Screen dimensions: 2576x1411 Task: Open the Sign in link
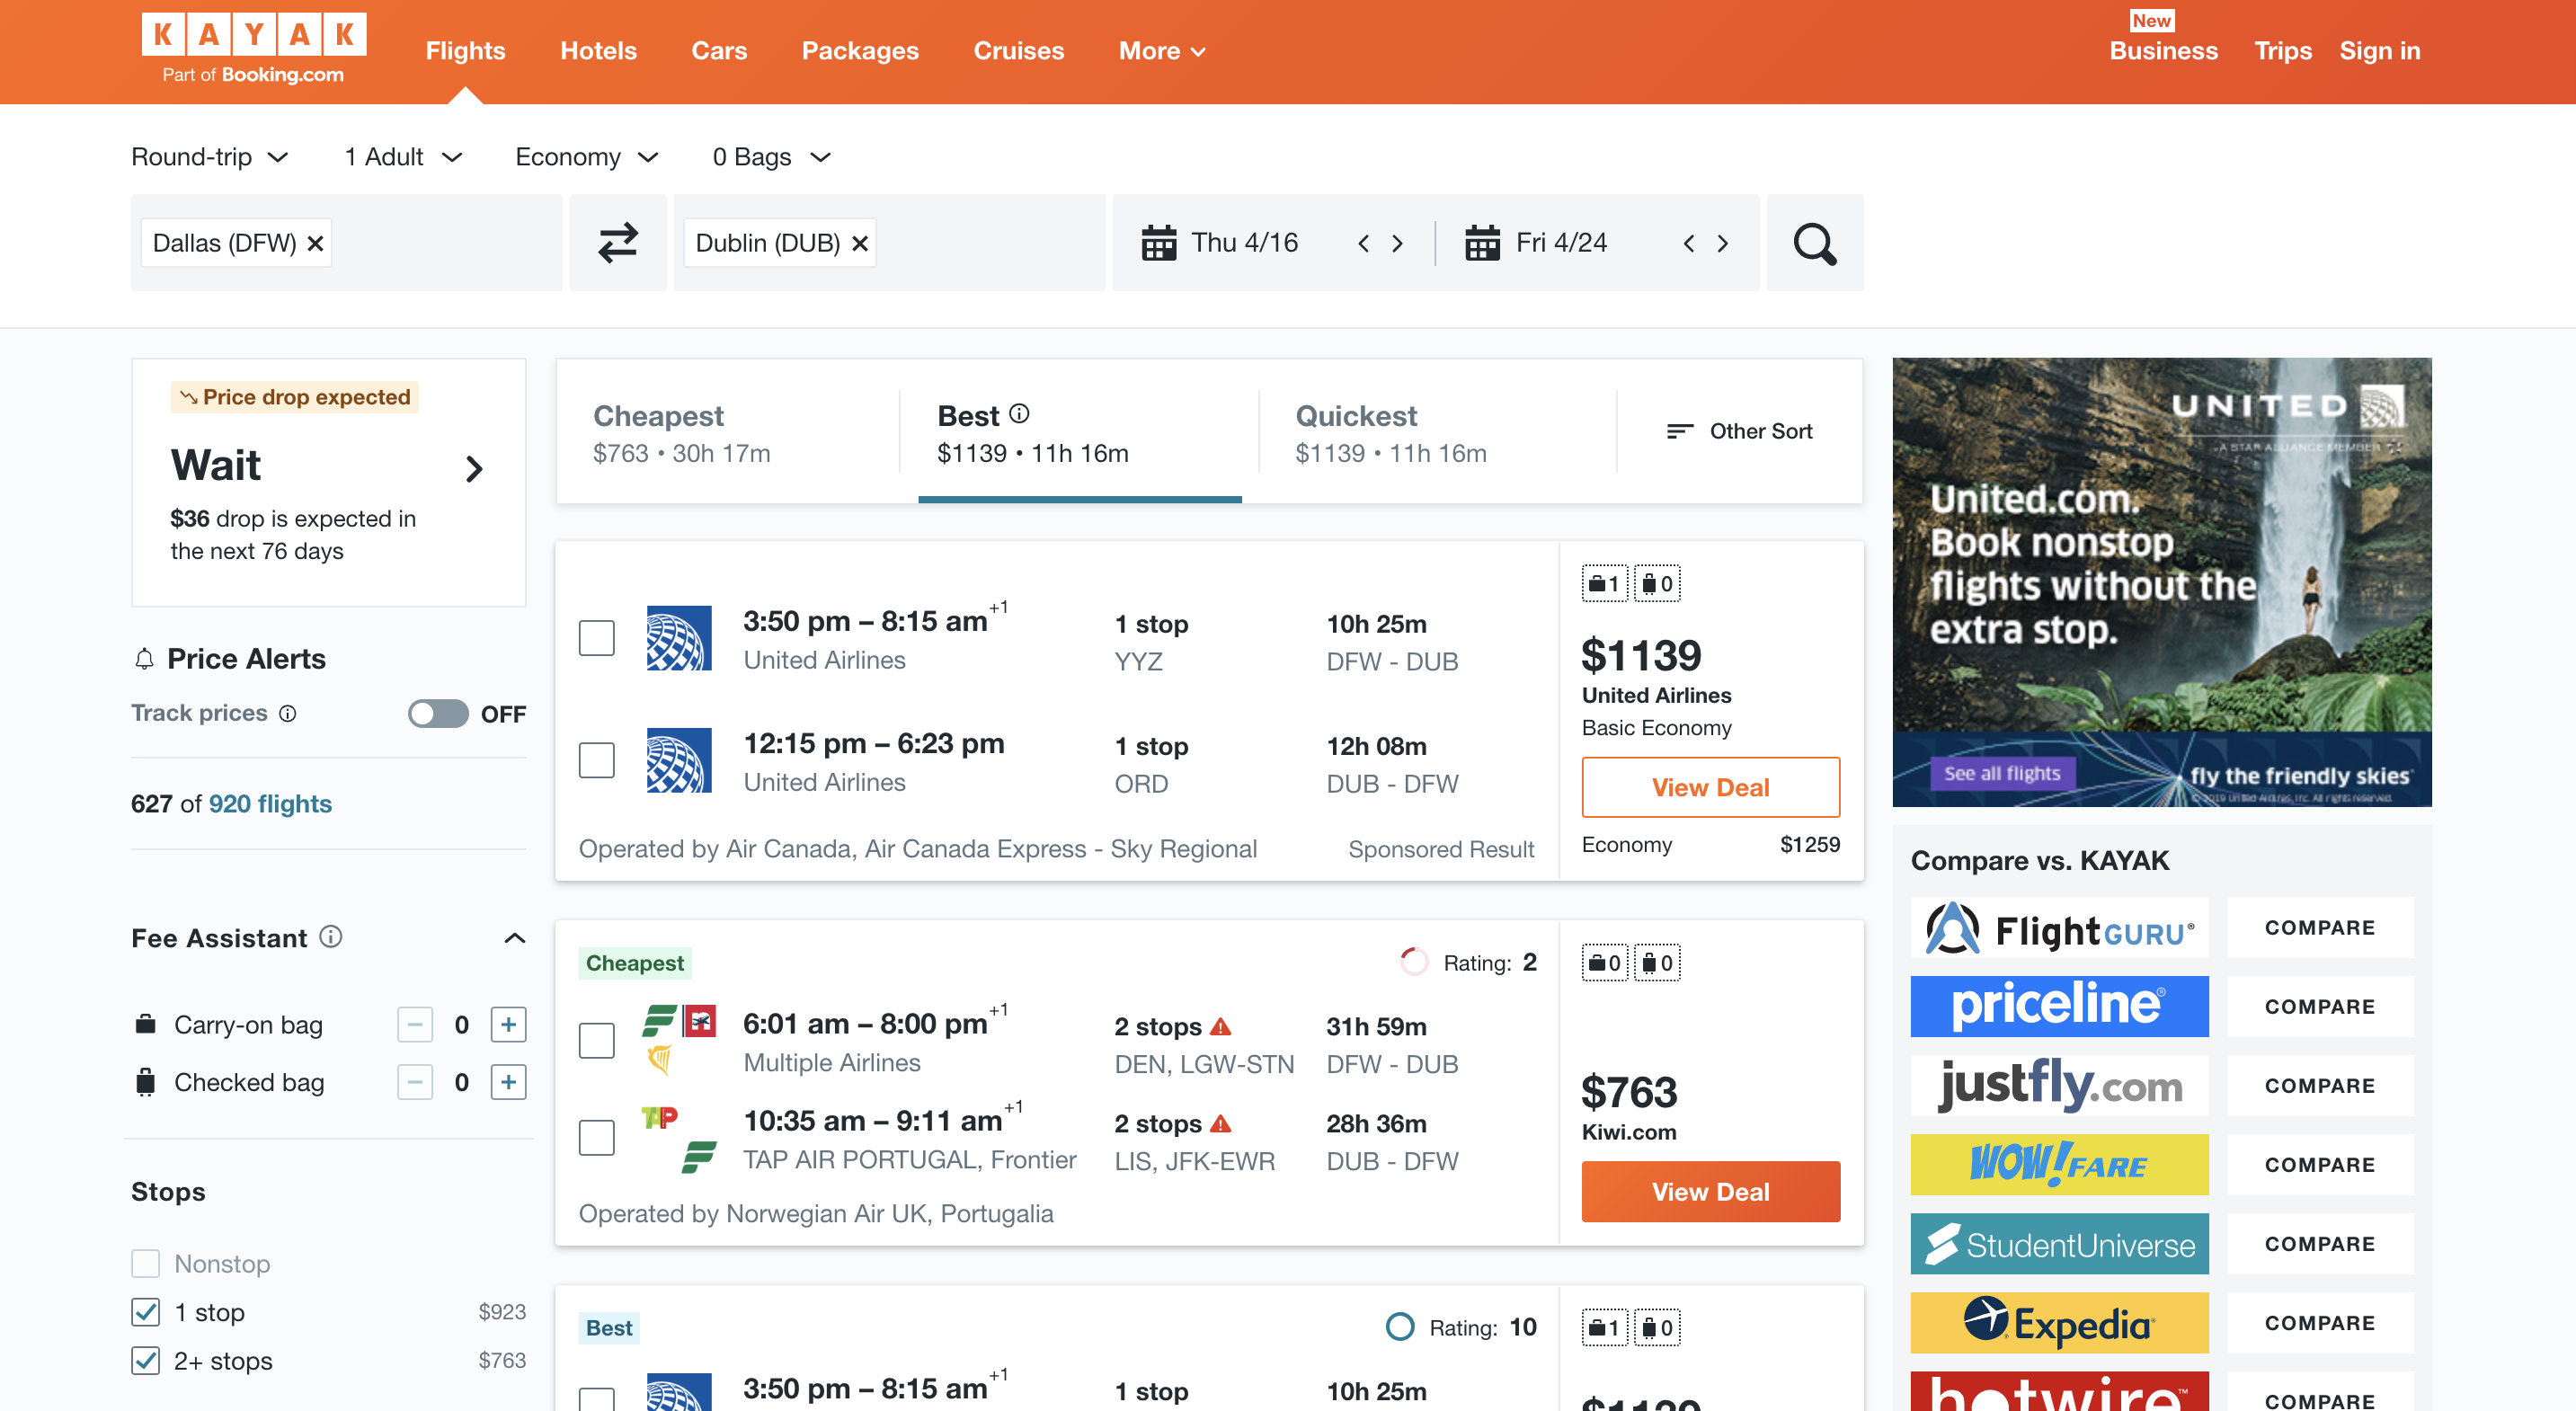2380,51
